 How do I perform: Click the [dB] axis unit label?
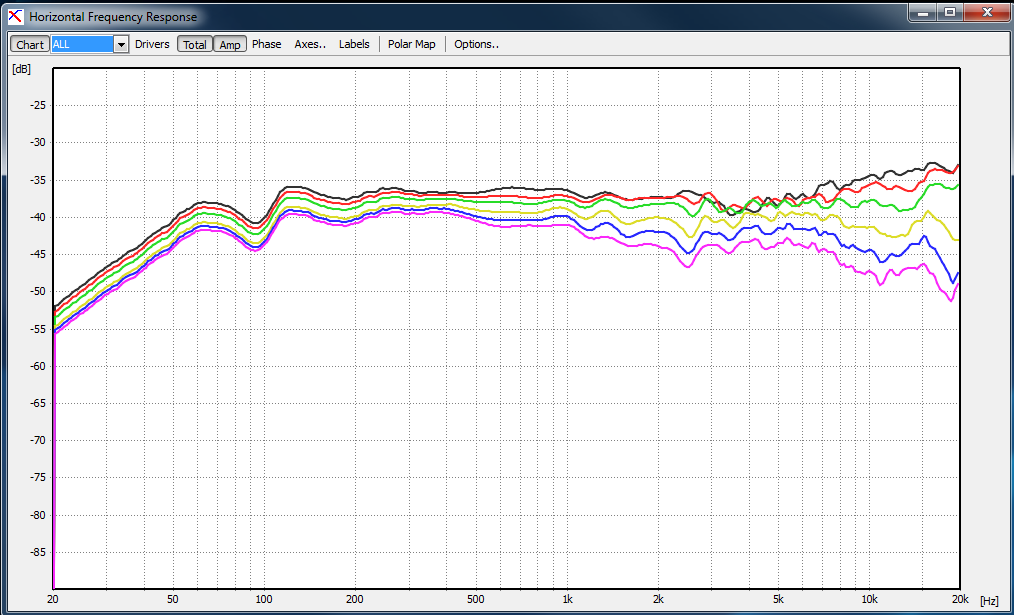[x=21, y=69]
